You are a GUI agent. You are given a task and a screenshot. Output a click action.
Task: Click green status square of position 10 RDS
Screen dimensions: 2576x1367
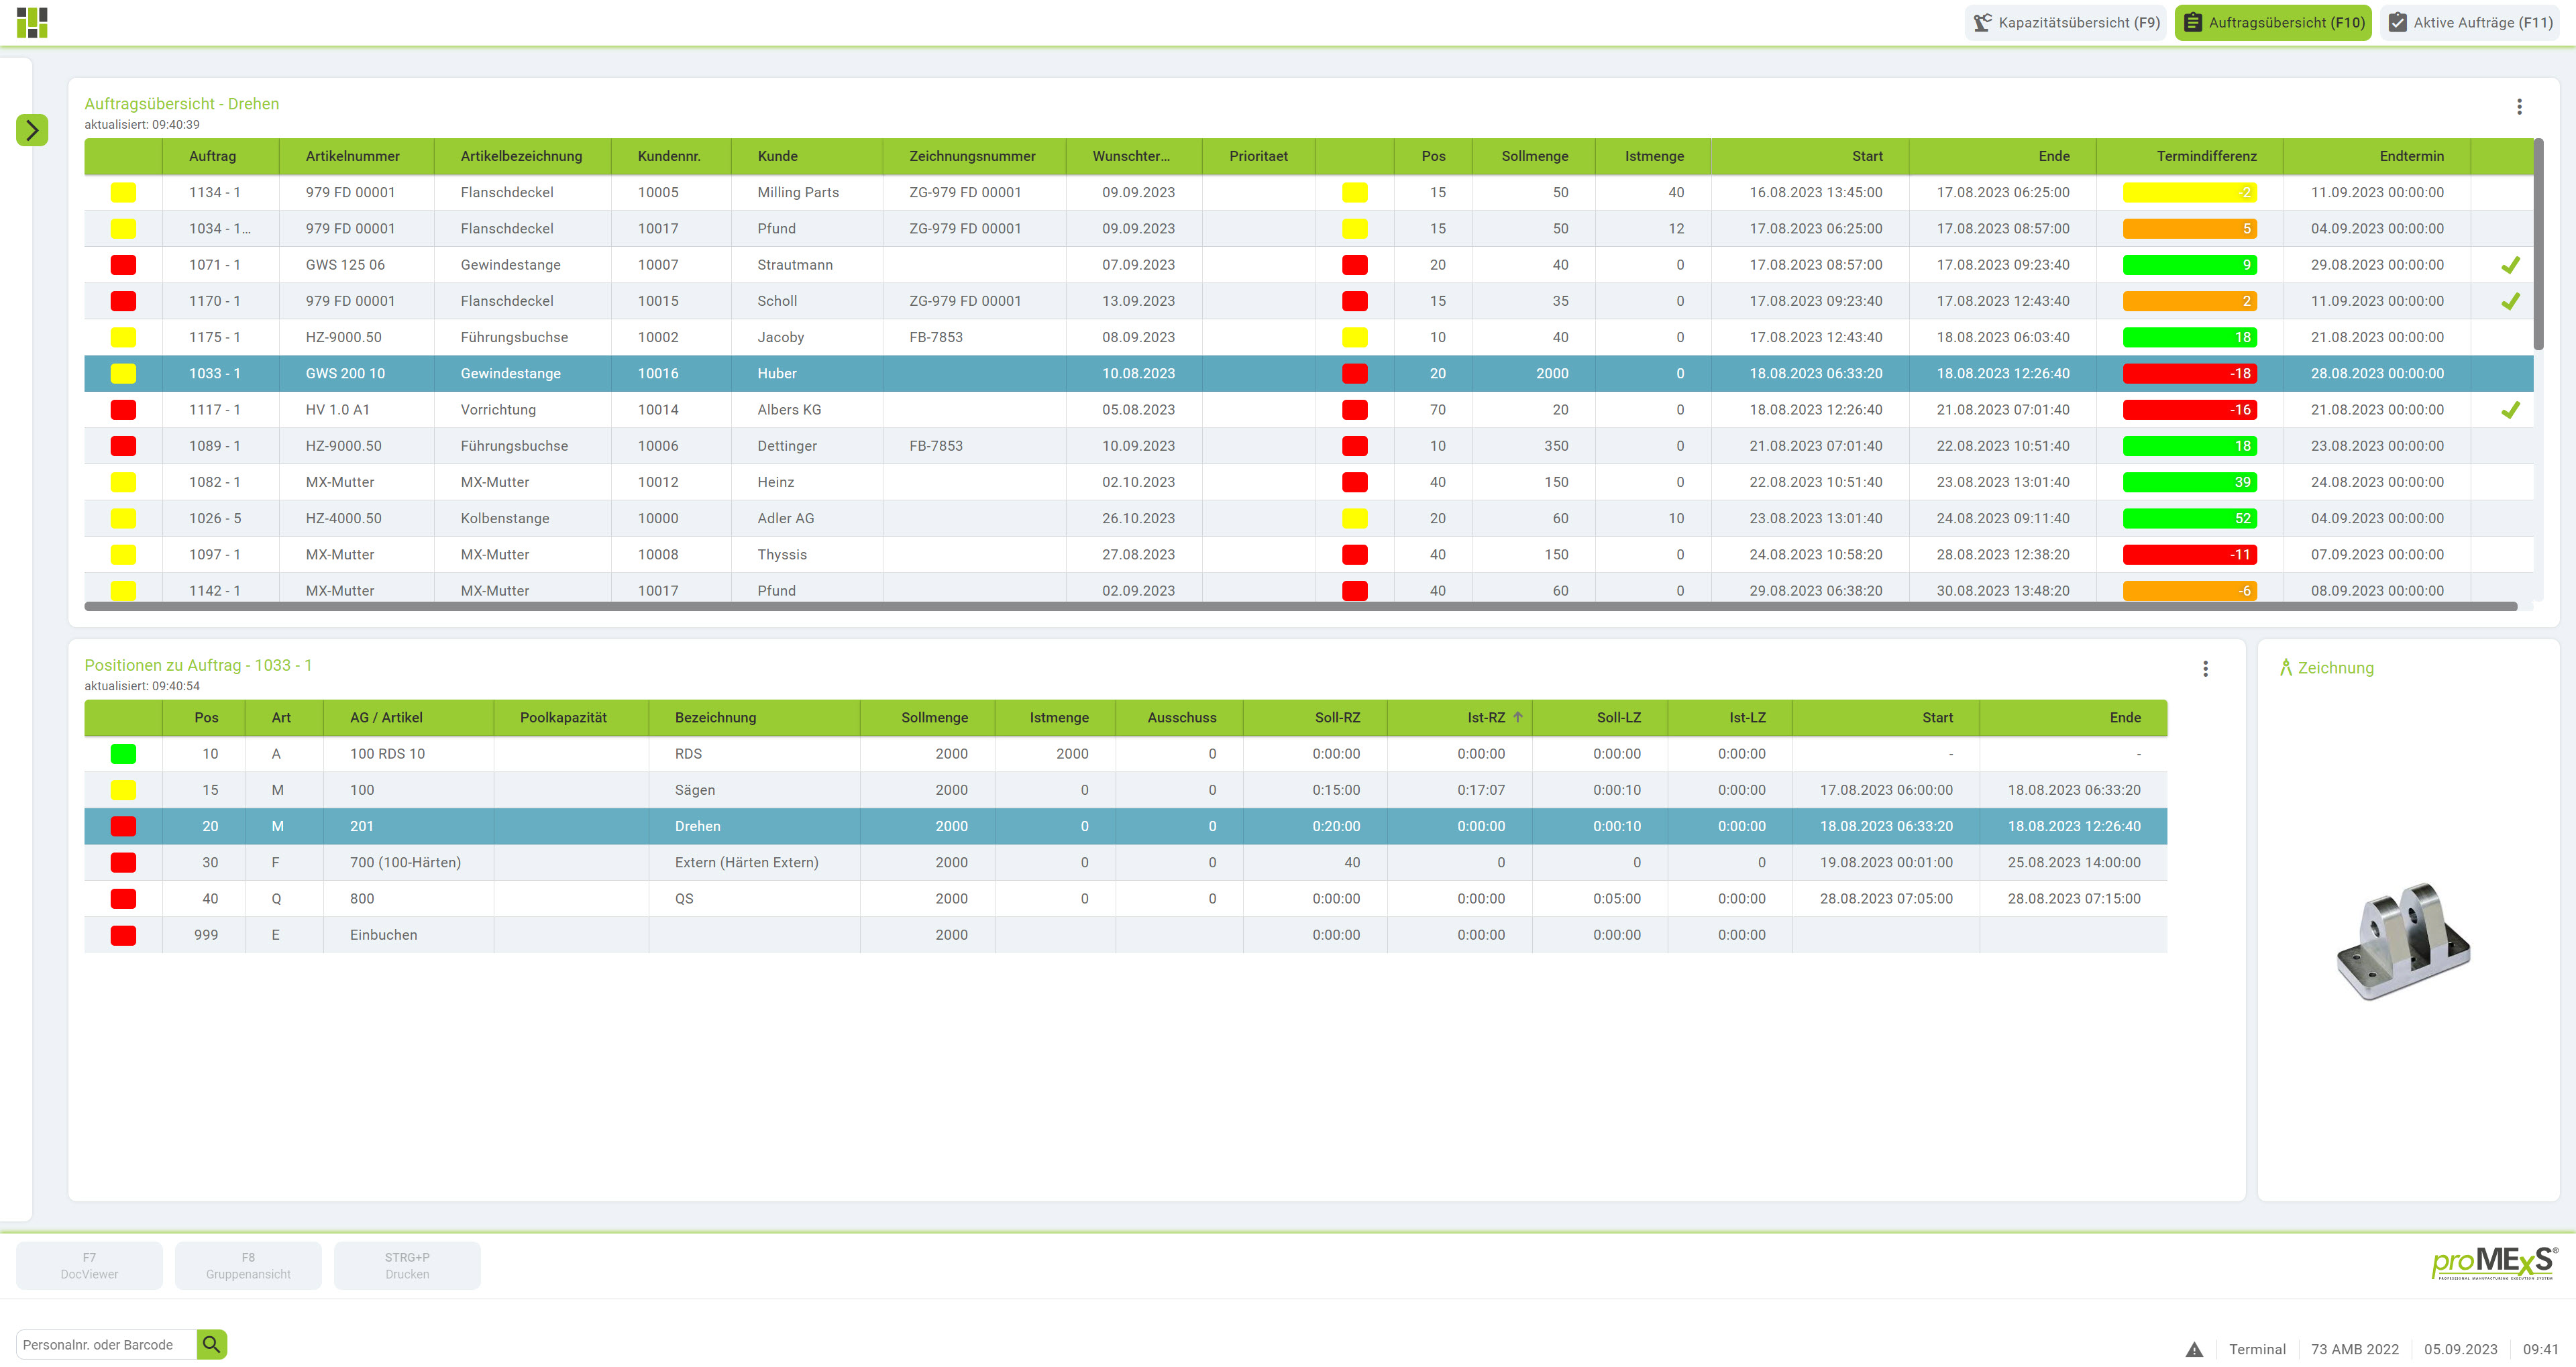[x=123, y=754]
